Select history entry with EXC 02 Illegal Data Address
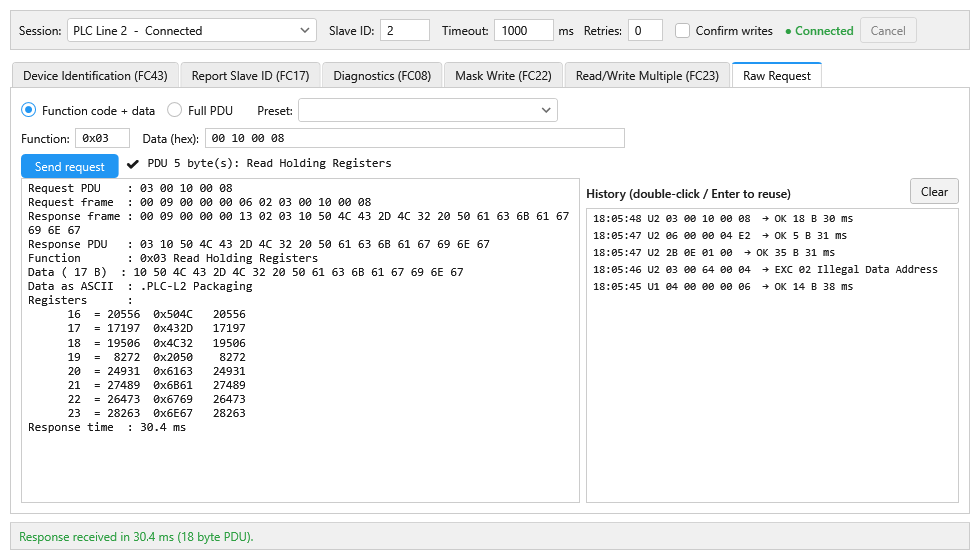980x560 pixels. [772, 269]
